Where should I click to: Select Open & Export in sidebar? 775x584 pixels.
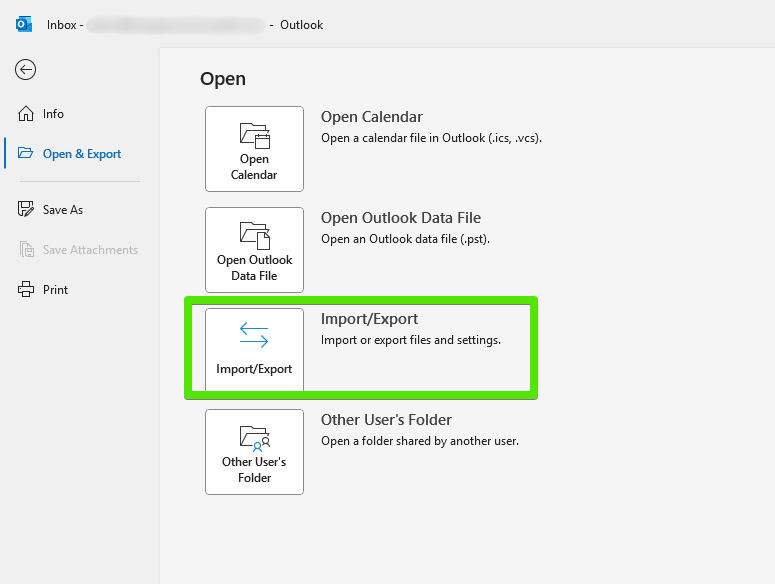click(79, 154)
